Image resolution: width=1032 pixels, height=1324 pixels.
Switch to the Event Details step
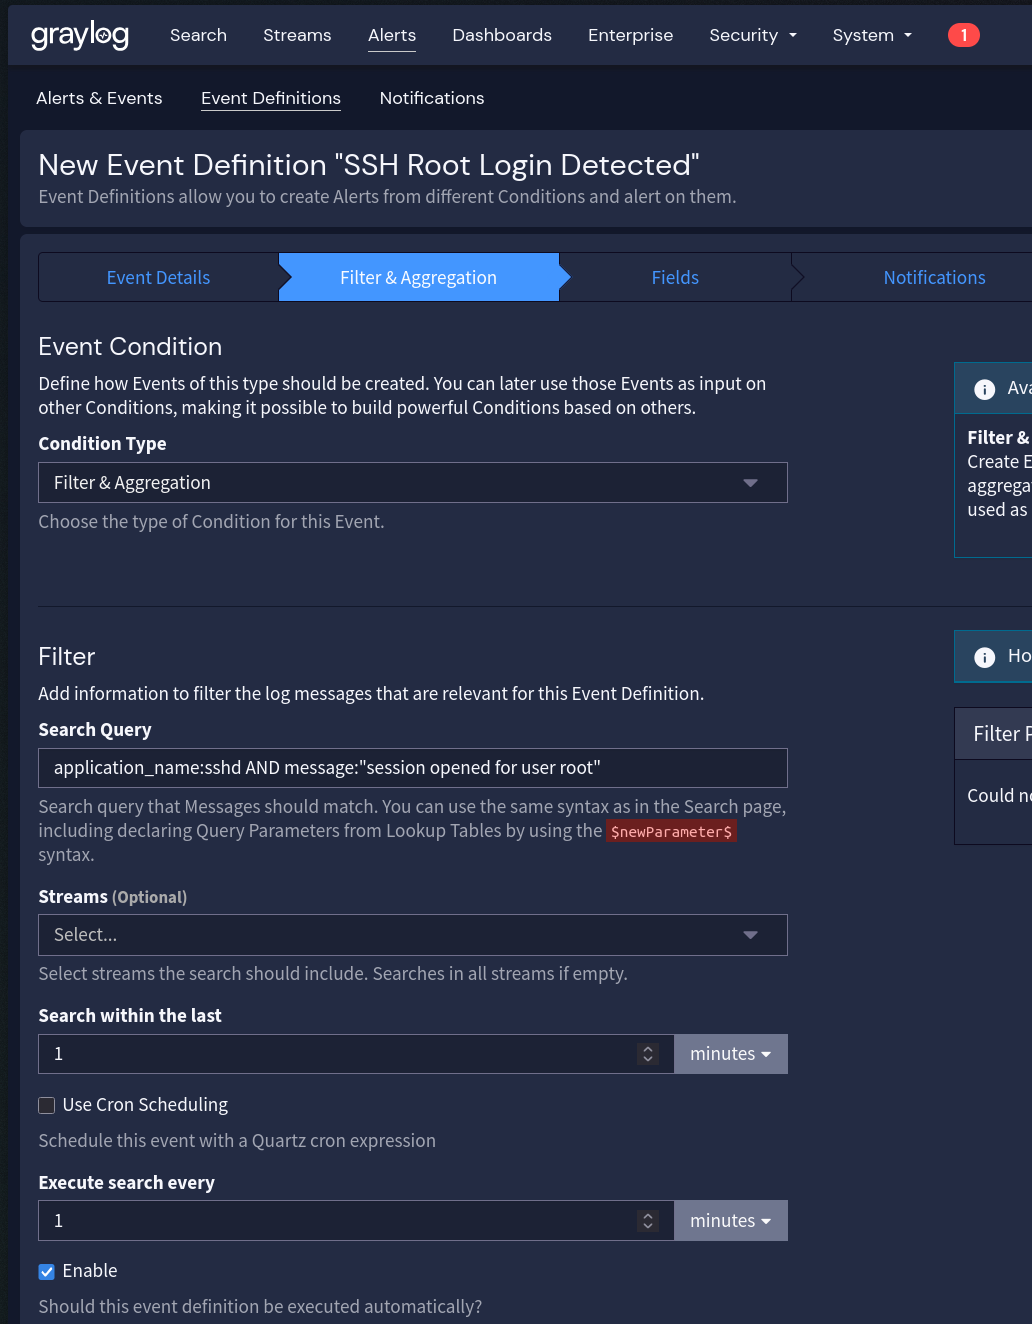point(158,278)
